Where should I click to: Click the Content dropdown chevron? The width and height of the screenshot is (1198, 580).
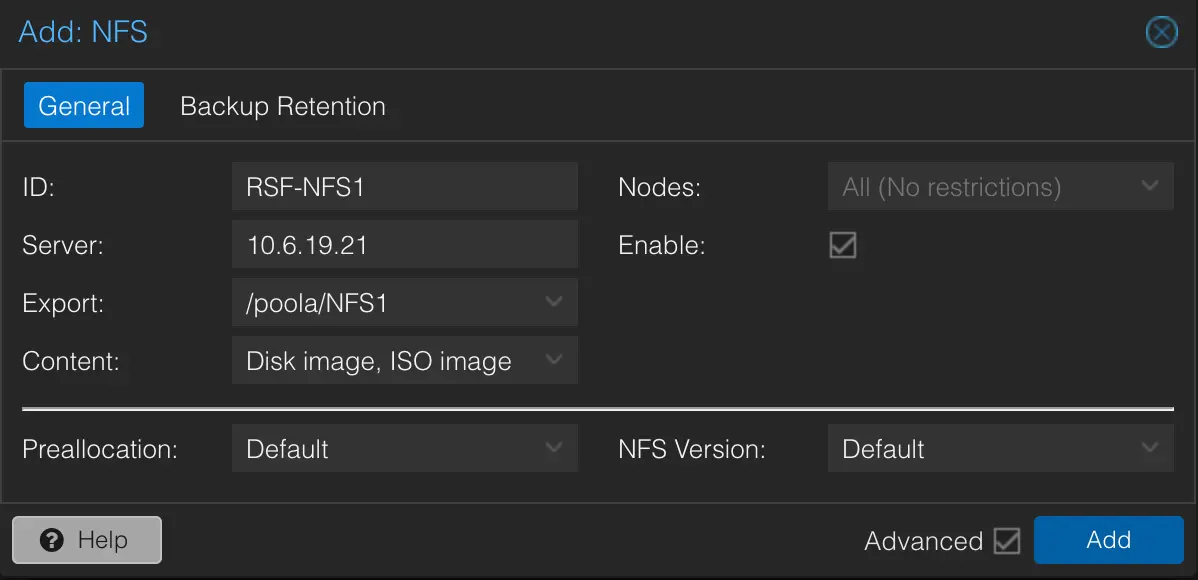pos(555,360)
